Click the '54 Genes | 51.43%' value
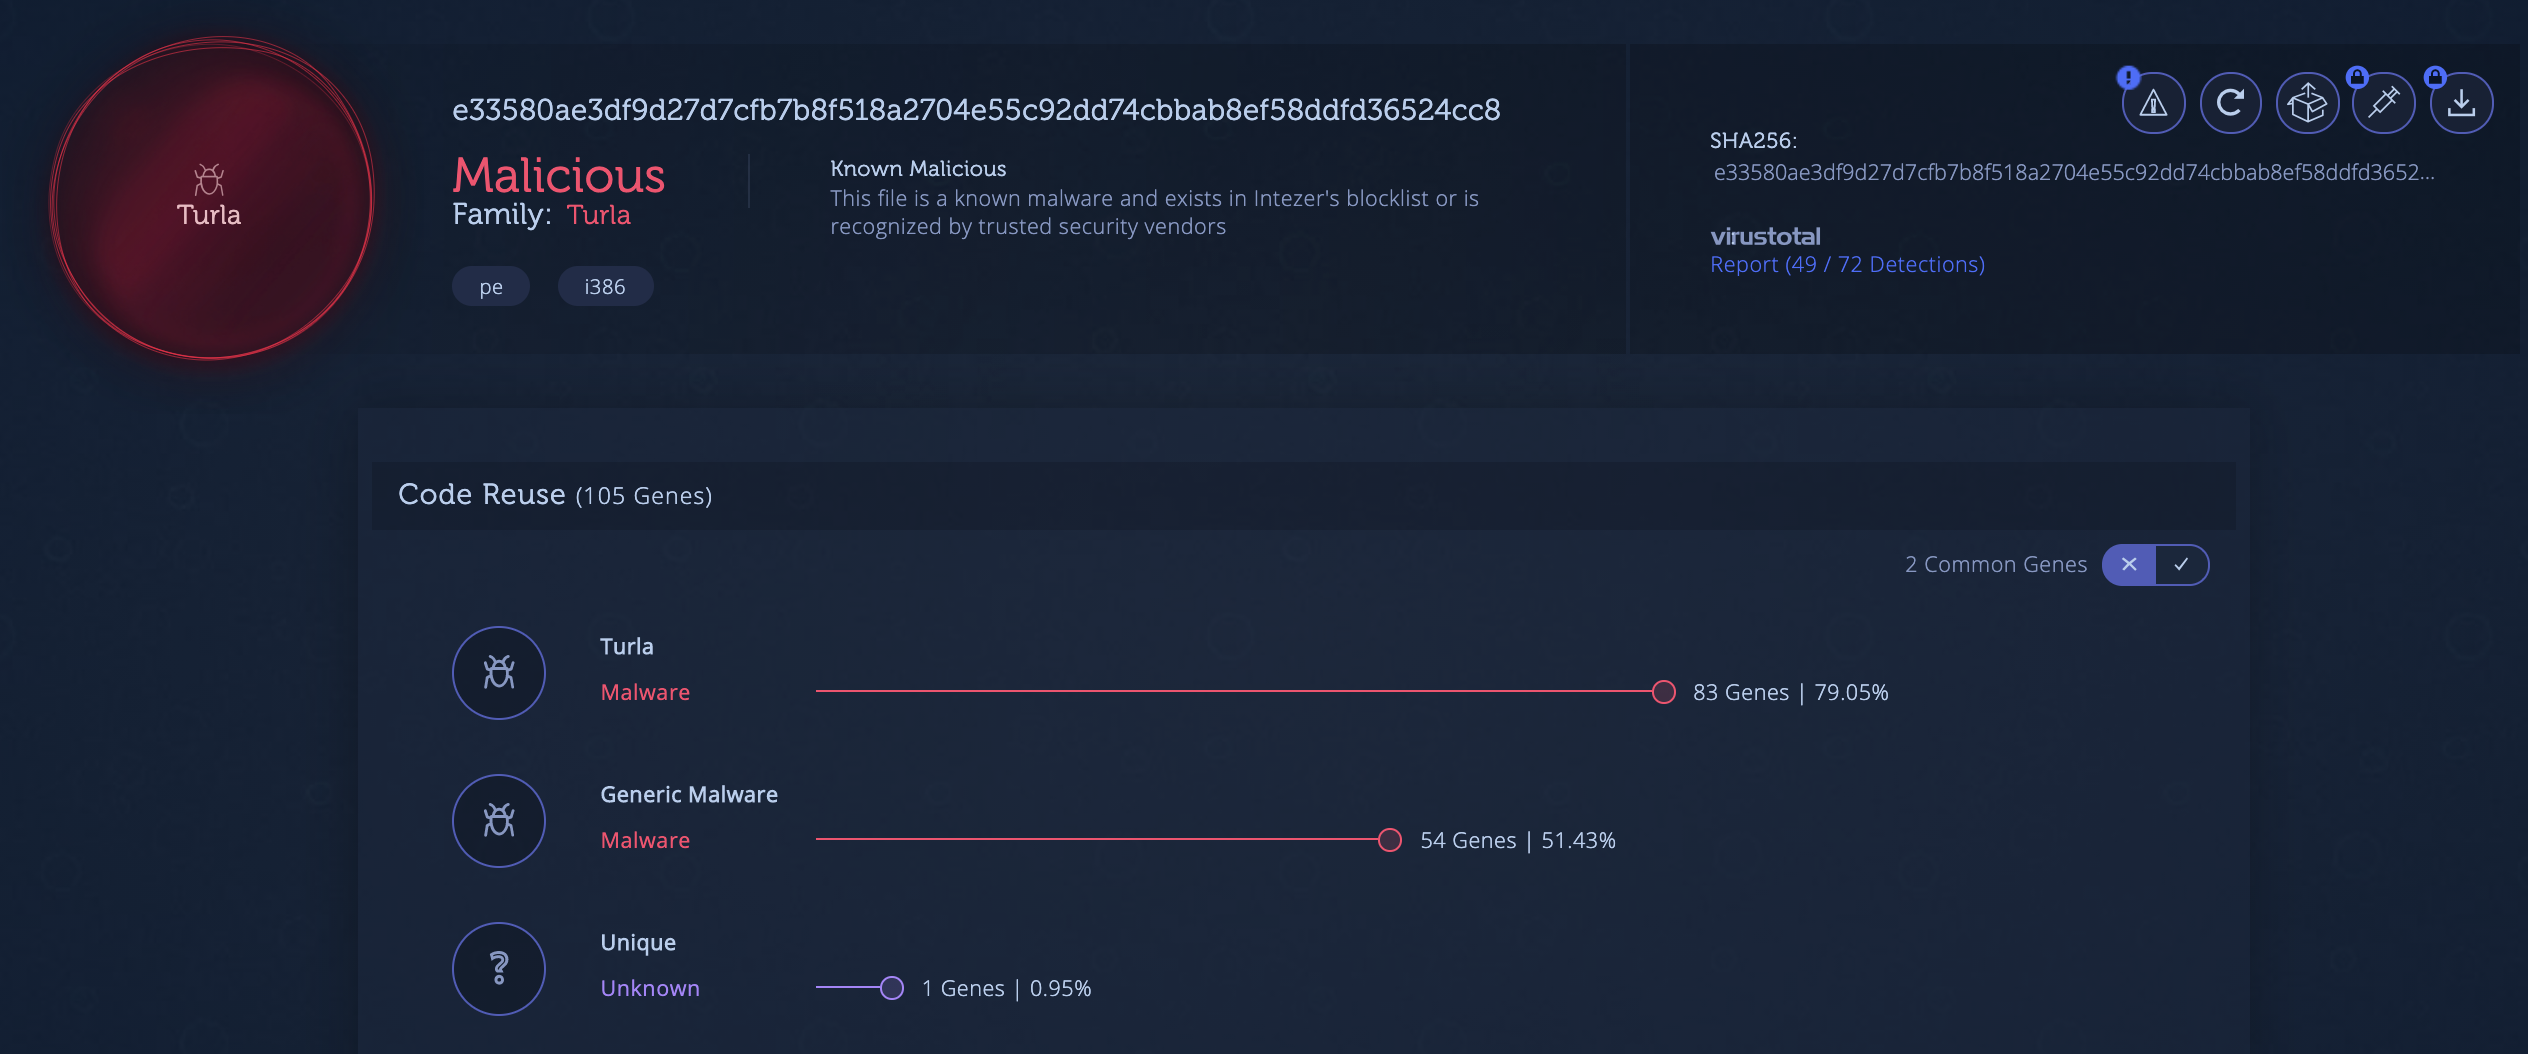This screenshot has height=1054, width=2528. click(1518, 841)
